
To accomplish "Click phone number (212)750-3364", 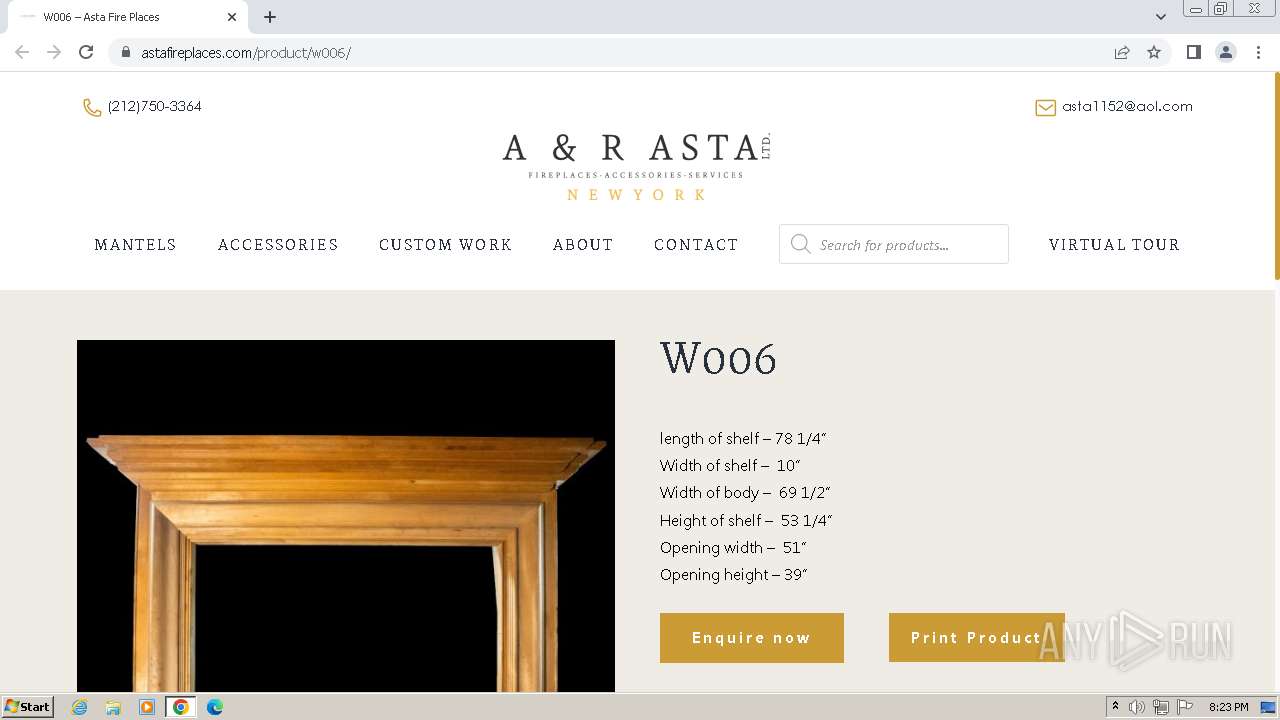I will (155, 107).
